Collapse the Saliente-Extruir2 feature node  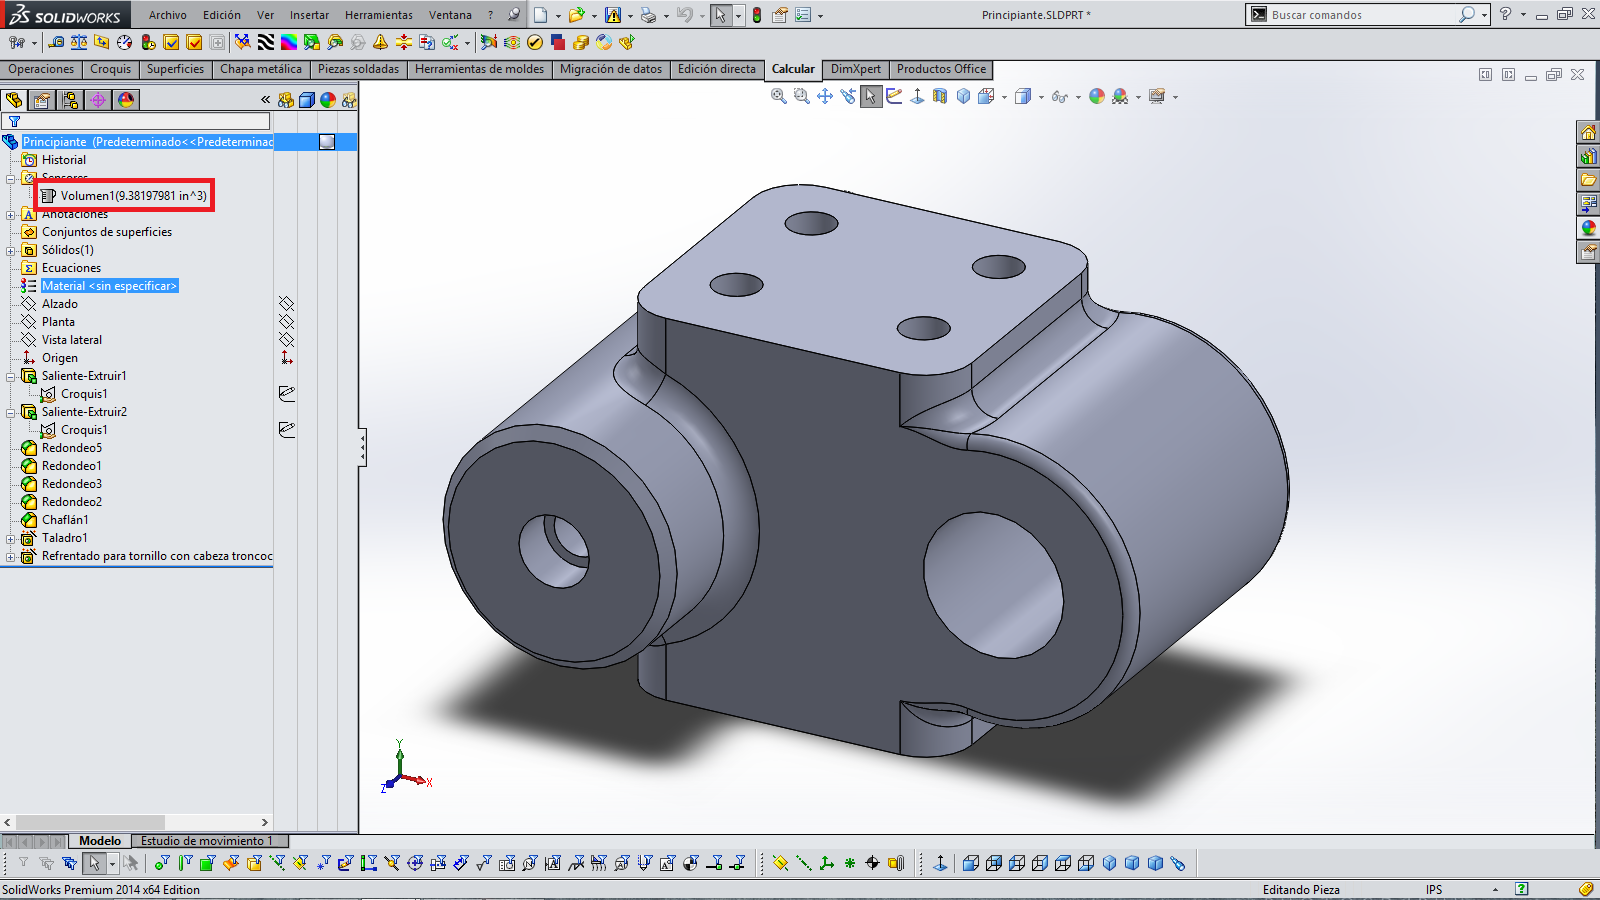[11, 413]
